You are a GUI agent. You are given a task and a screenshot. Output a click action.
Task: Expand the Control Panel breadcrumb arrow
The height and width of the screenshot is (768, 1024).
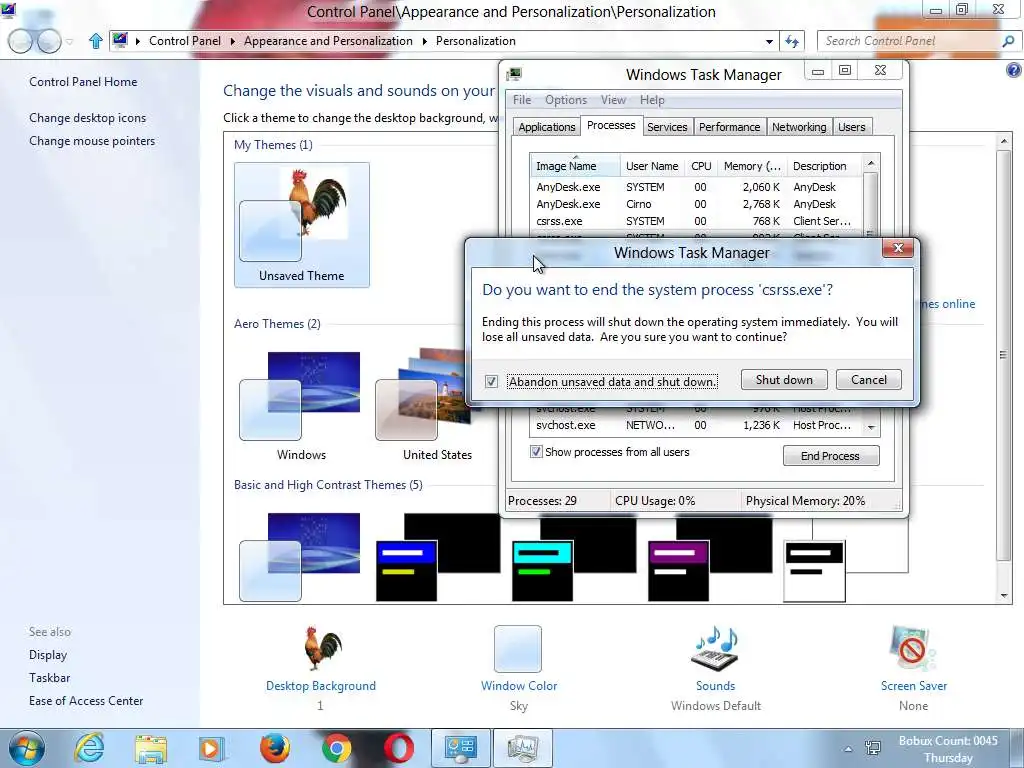point(232,41)
